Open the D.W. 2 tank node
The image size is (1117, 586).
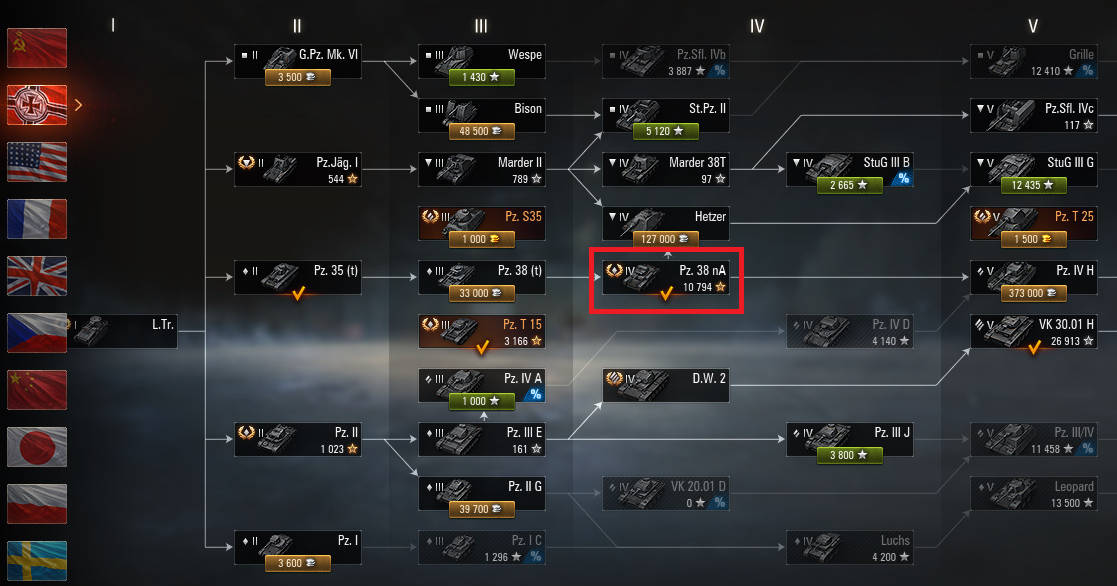pos(666,386)
